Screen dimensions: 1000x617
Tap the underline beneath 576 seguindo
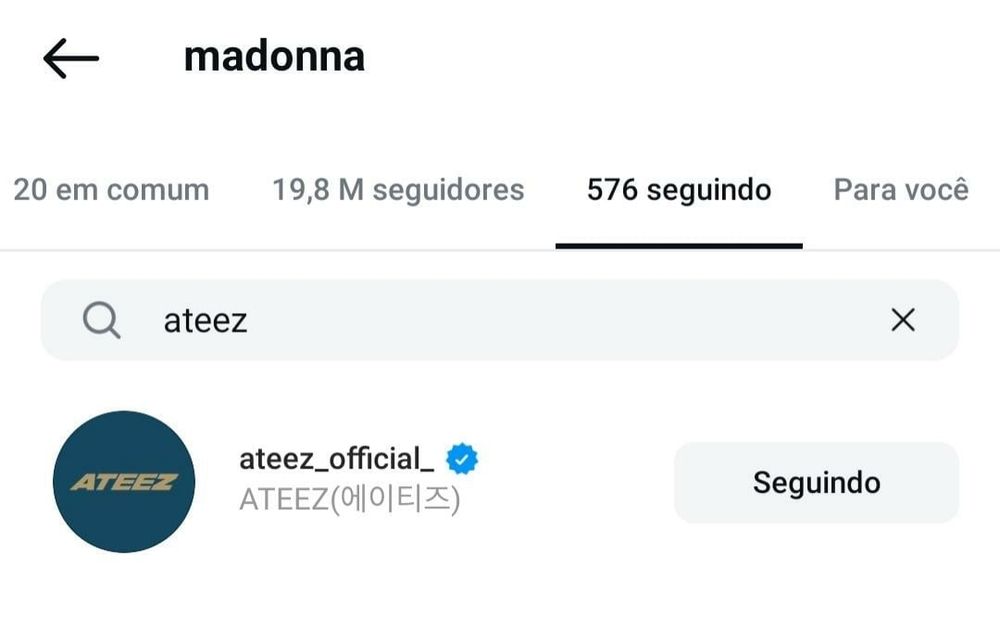pos(679,246)
